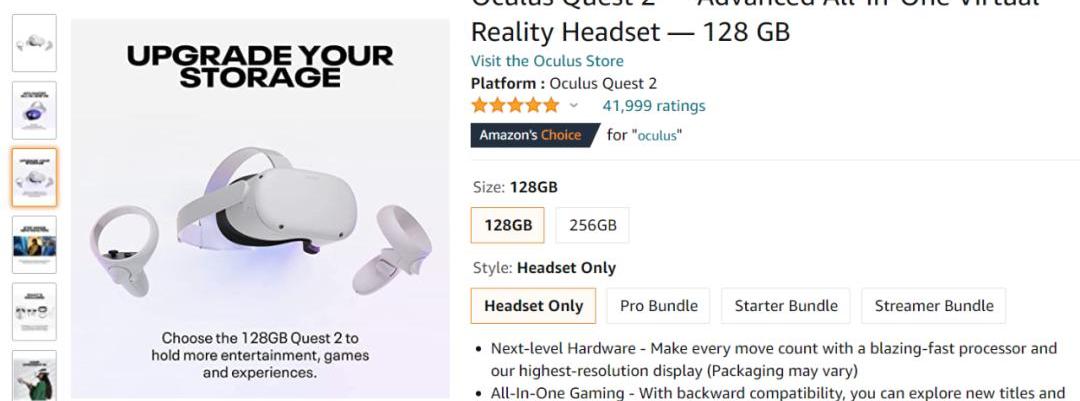
Task: Select the 128GB size option
Action: (508, 225)
